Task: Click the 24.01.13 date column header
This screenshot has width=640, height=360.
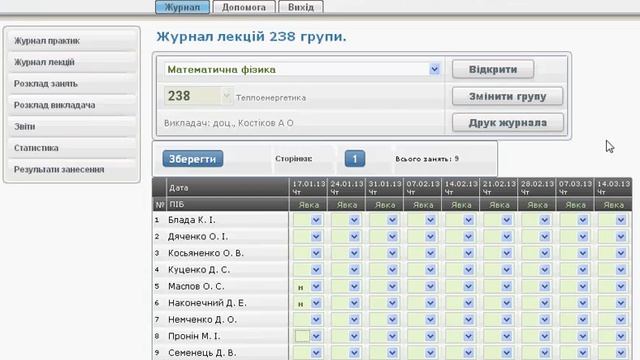Action: [347, 187]
